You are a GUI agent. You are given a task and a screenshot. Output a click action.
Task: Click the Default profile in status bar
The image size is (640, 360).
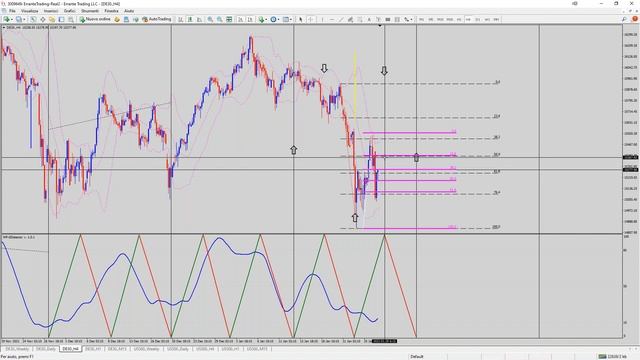coord(417,356)
